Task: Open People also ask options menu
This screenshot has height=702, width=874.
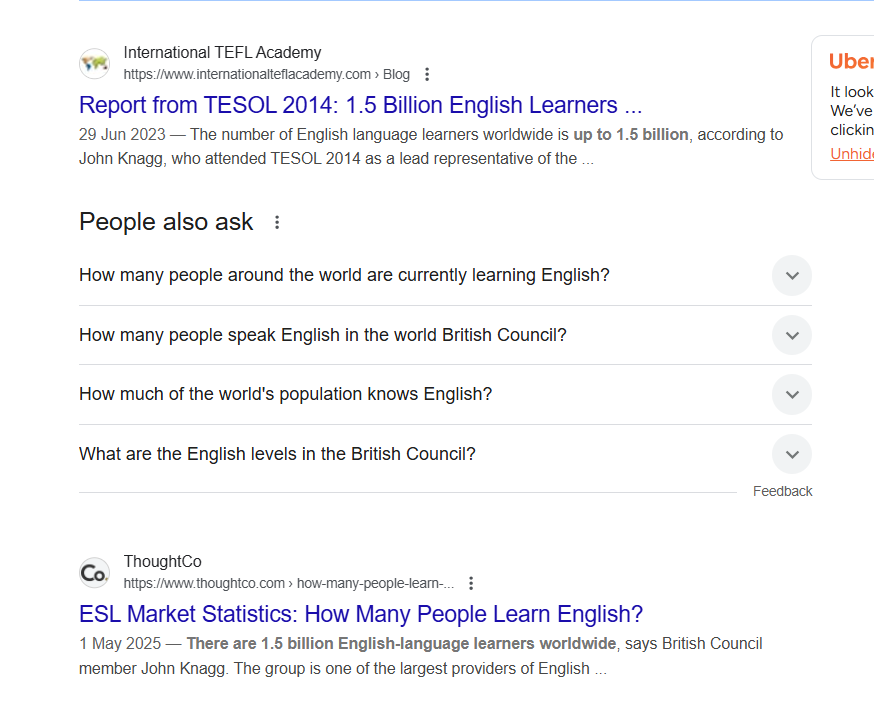Action: pos(277,222)
